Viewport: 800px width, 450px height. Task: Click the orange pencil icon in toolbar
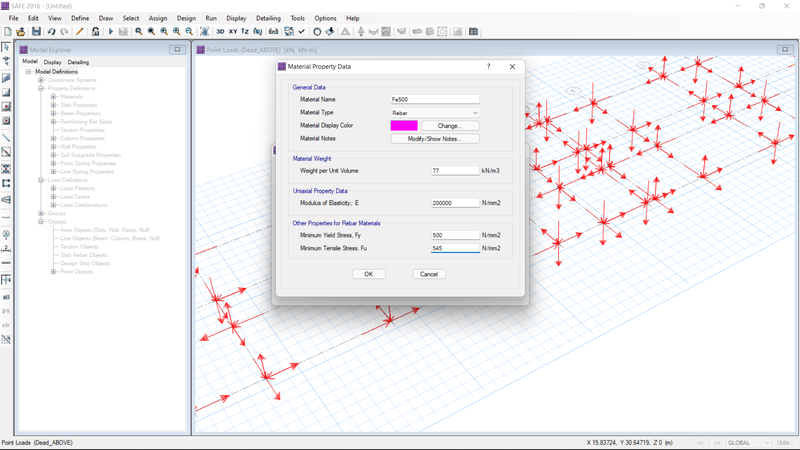coord(80,32)
